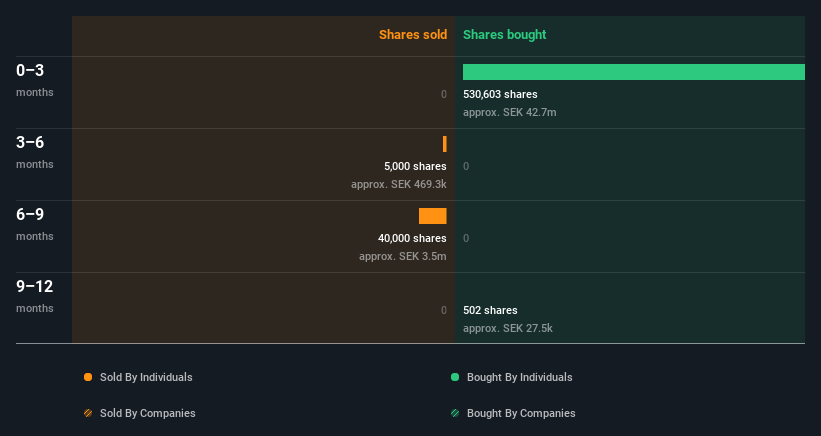This screenshot has height=436, width=821.
Task: Click the Shares sold column header
Action: pos(413,35)
